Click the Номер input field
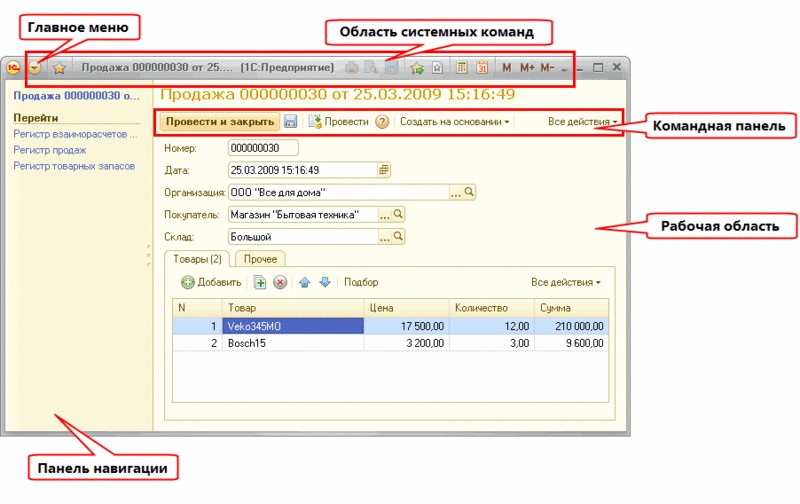 (263, 148)
